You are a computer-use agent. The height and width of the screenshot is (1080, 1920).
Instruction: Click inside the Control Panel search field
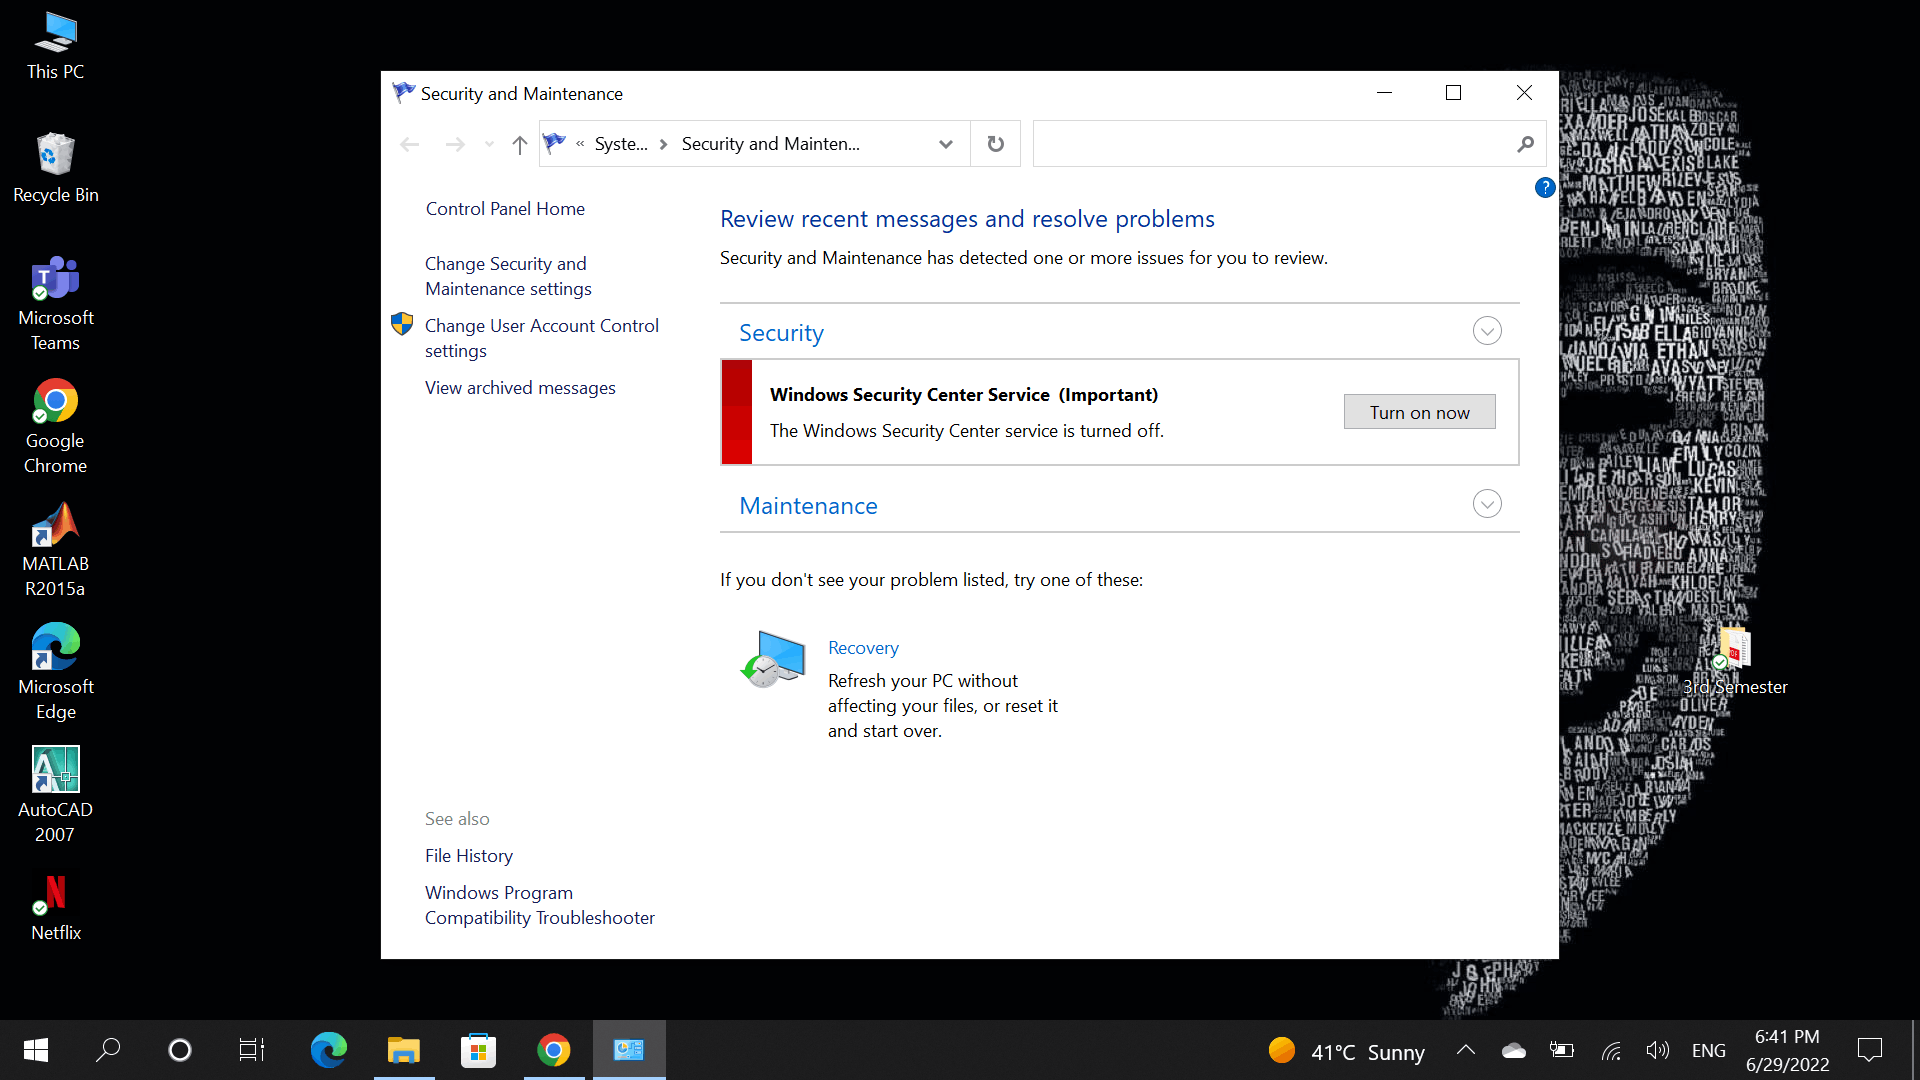click(x=1270, y=144)
